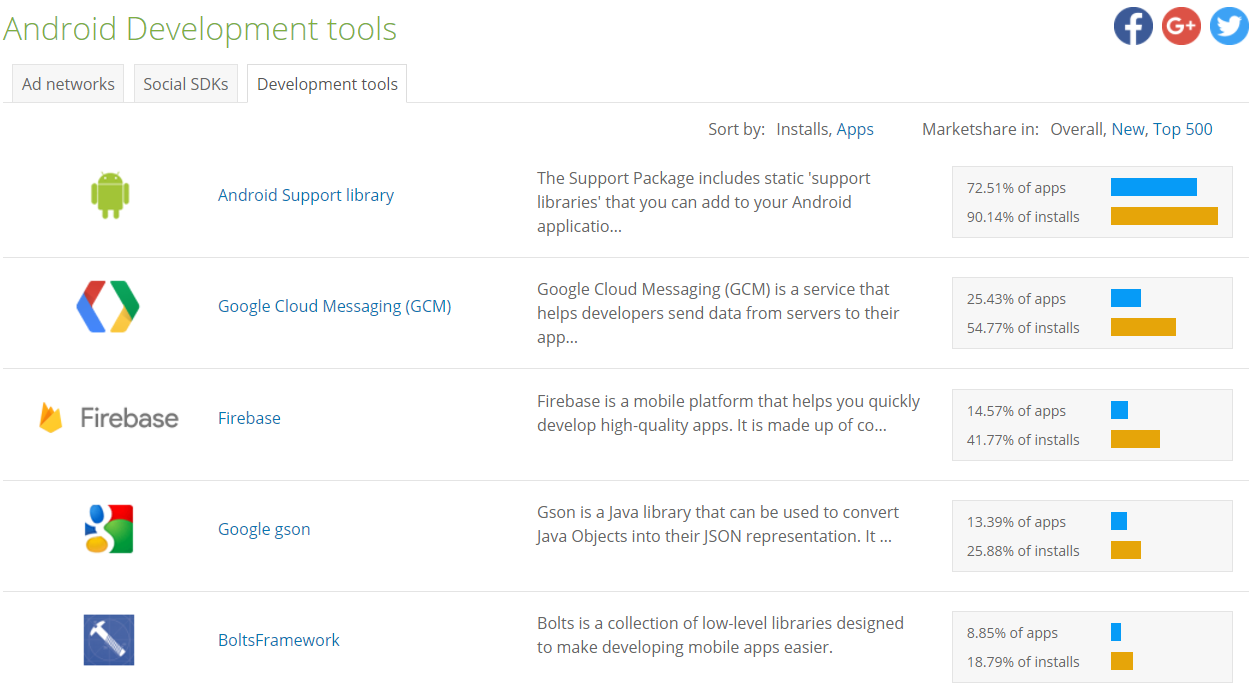Click the '8.85% of apps' text
The width and height of the screenshot is (1253, 697).
(1012, 633)
